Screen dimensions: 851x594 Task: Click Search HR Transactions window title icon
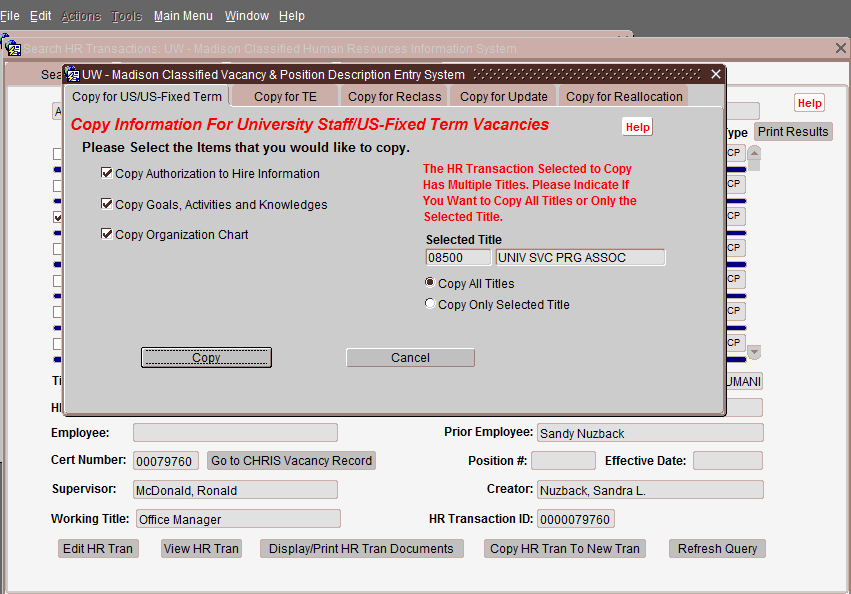coord(14,48)
